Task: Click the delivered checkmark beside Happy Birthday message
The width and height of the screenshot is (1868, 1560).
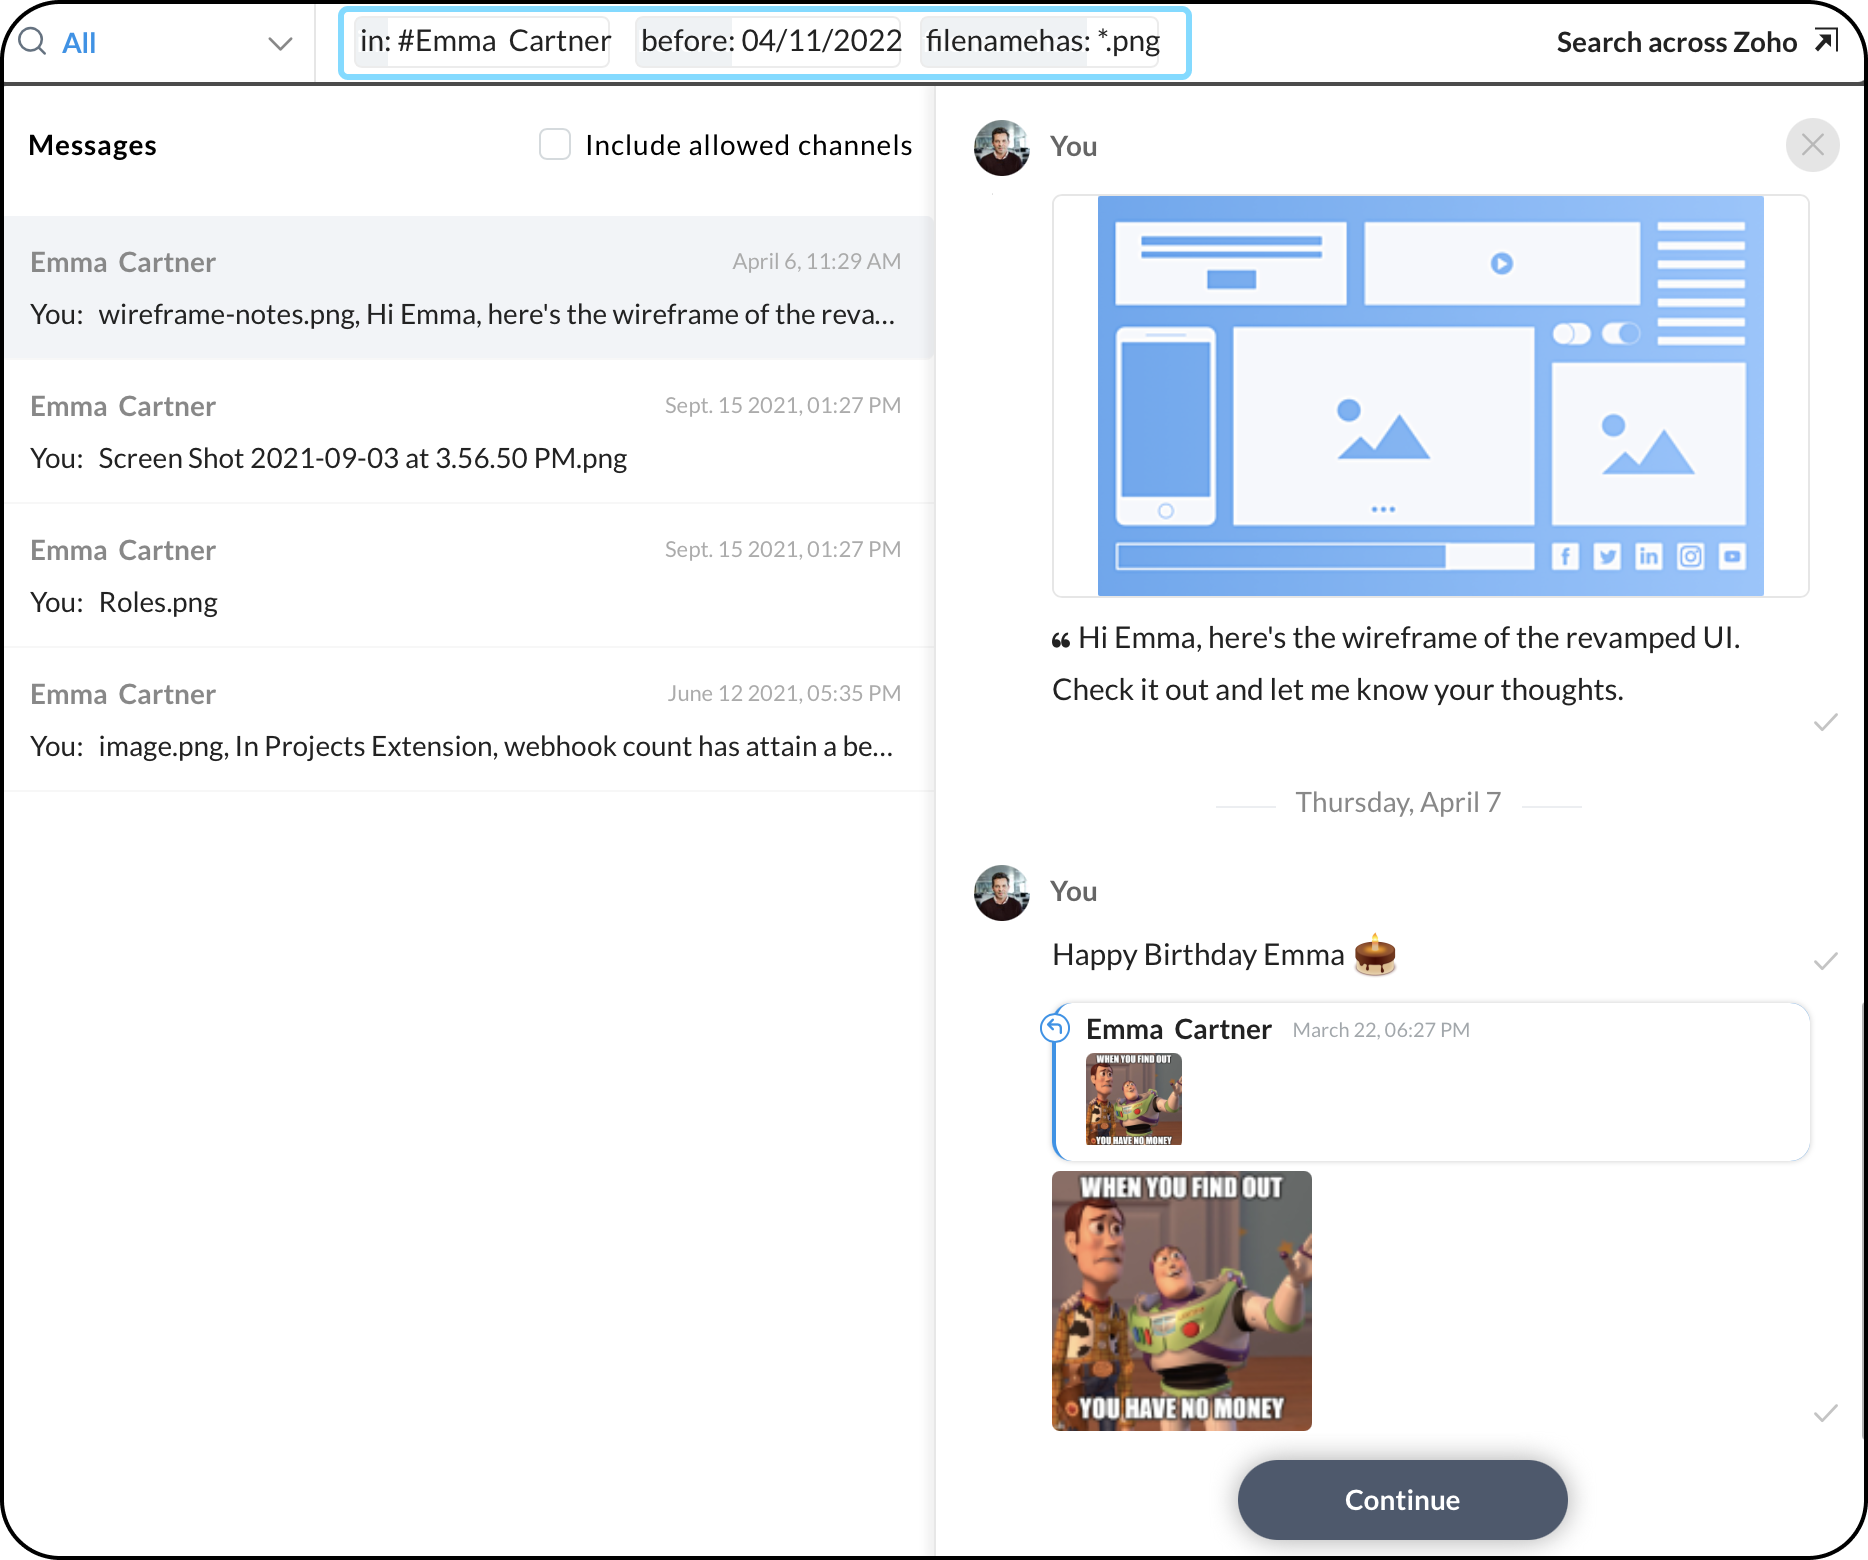Action: tap(1826, 961)
